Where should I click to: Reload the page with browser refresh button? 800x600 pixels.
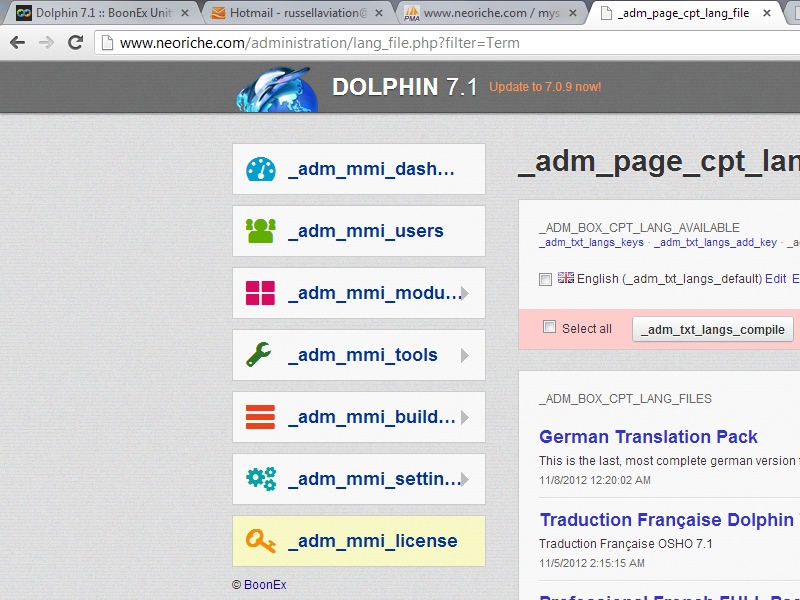click(x=75, y=43)
